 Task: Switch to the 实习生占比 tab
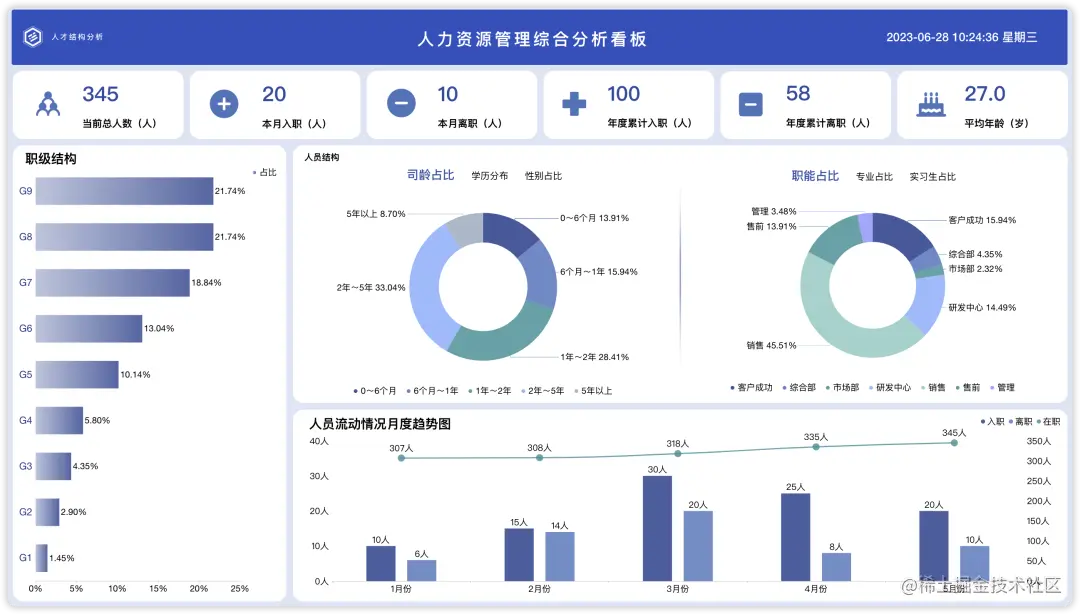(932, 176)
